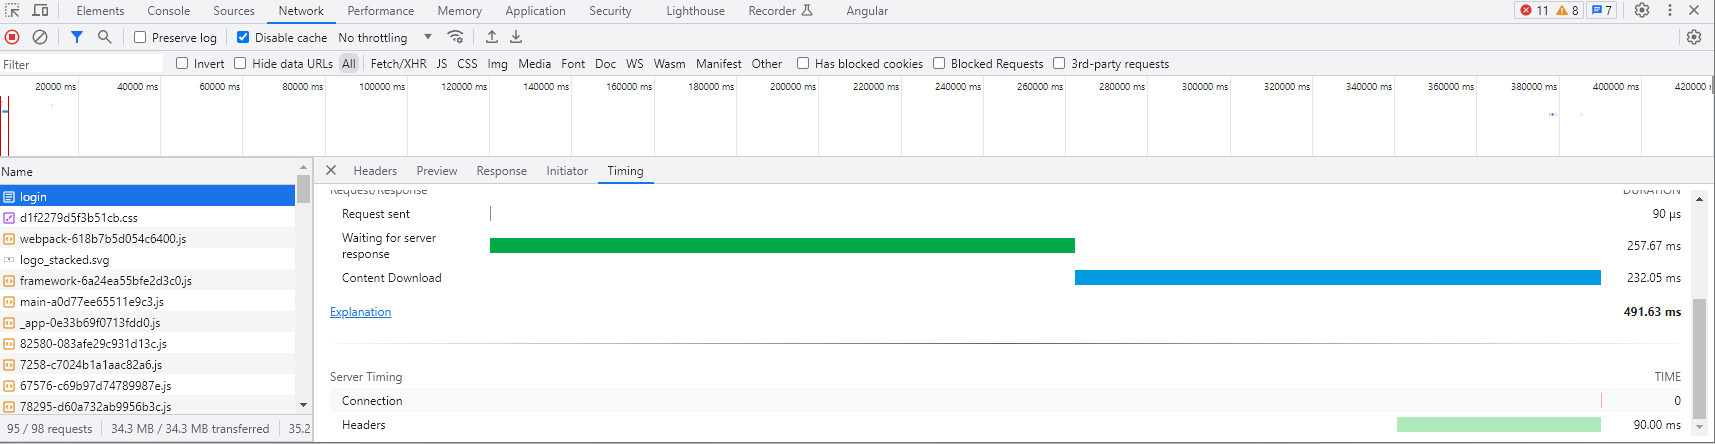Click the light green Headers timing bar

(x=1499, y=425)
